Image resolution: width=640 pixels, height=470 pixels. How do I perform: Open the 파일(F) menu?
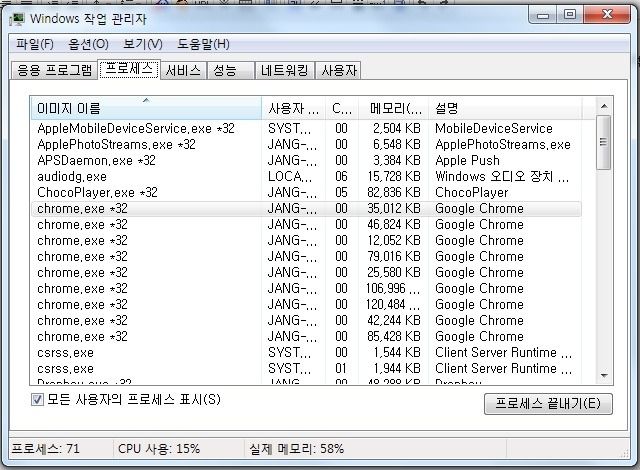35,44
